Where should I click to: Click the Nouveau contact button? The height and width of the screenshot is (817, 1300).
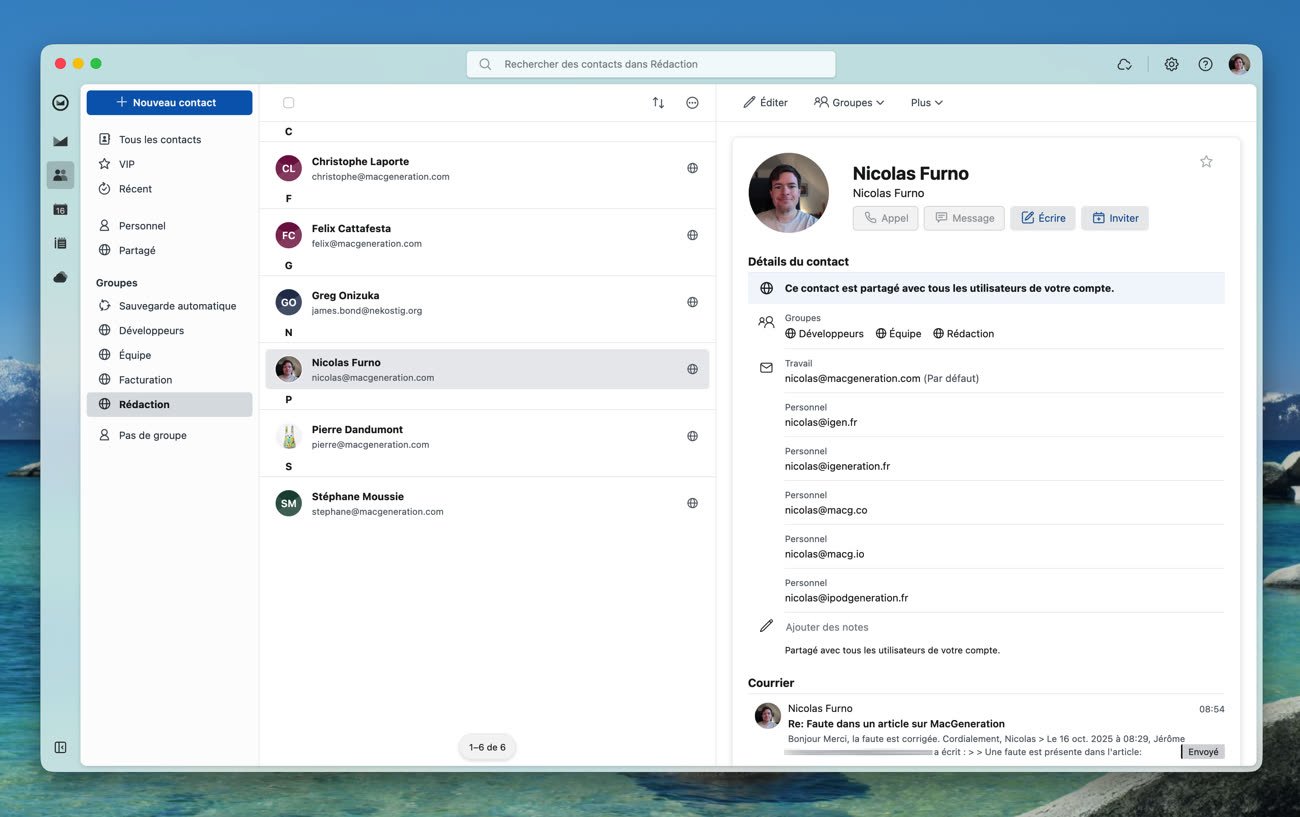(169, 103)
